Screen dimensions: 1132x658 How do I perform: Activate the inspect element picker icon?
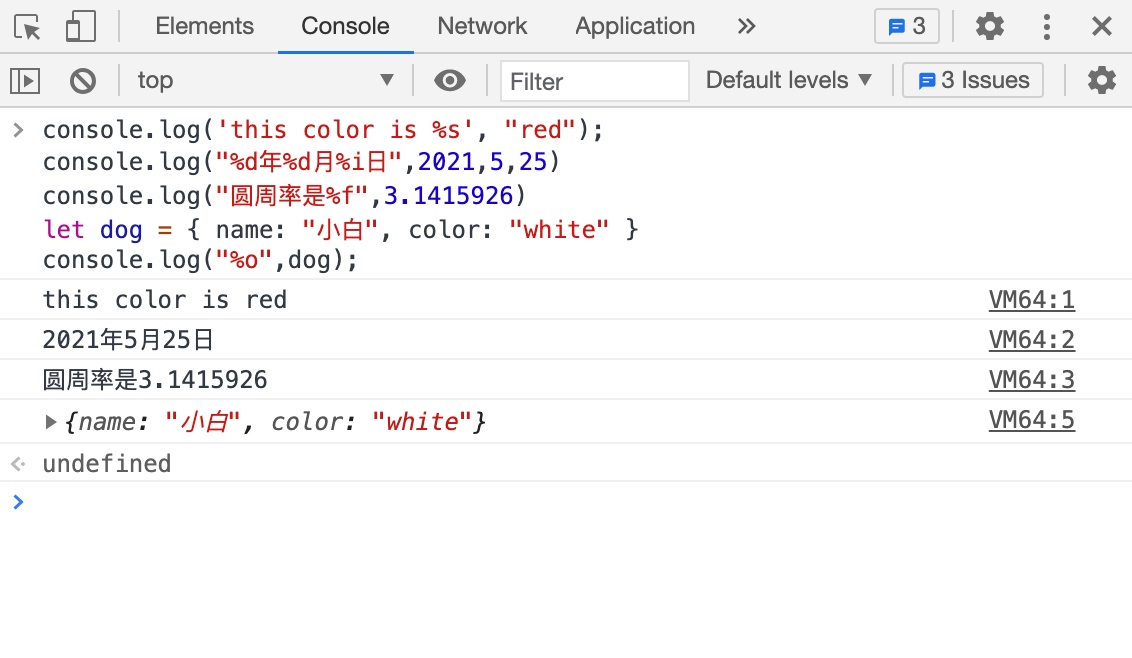28,27
